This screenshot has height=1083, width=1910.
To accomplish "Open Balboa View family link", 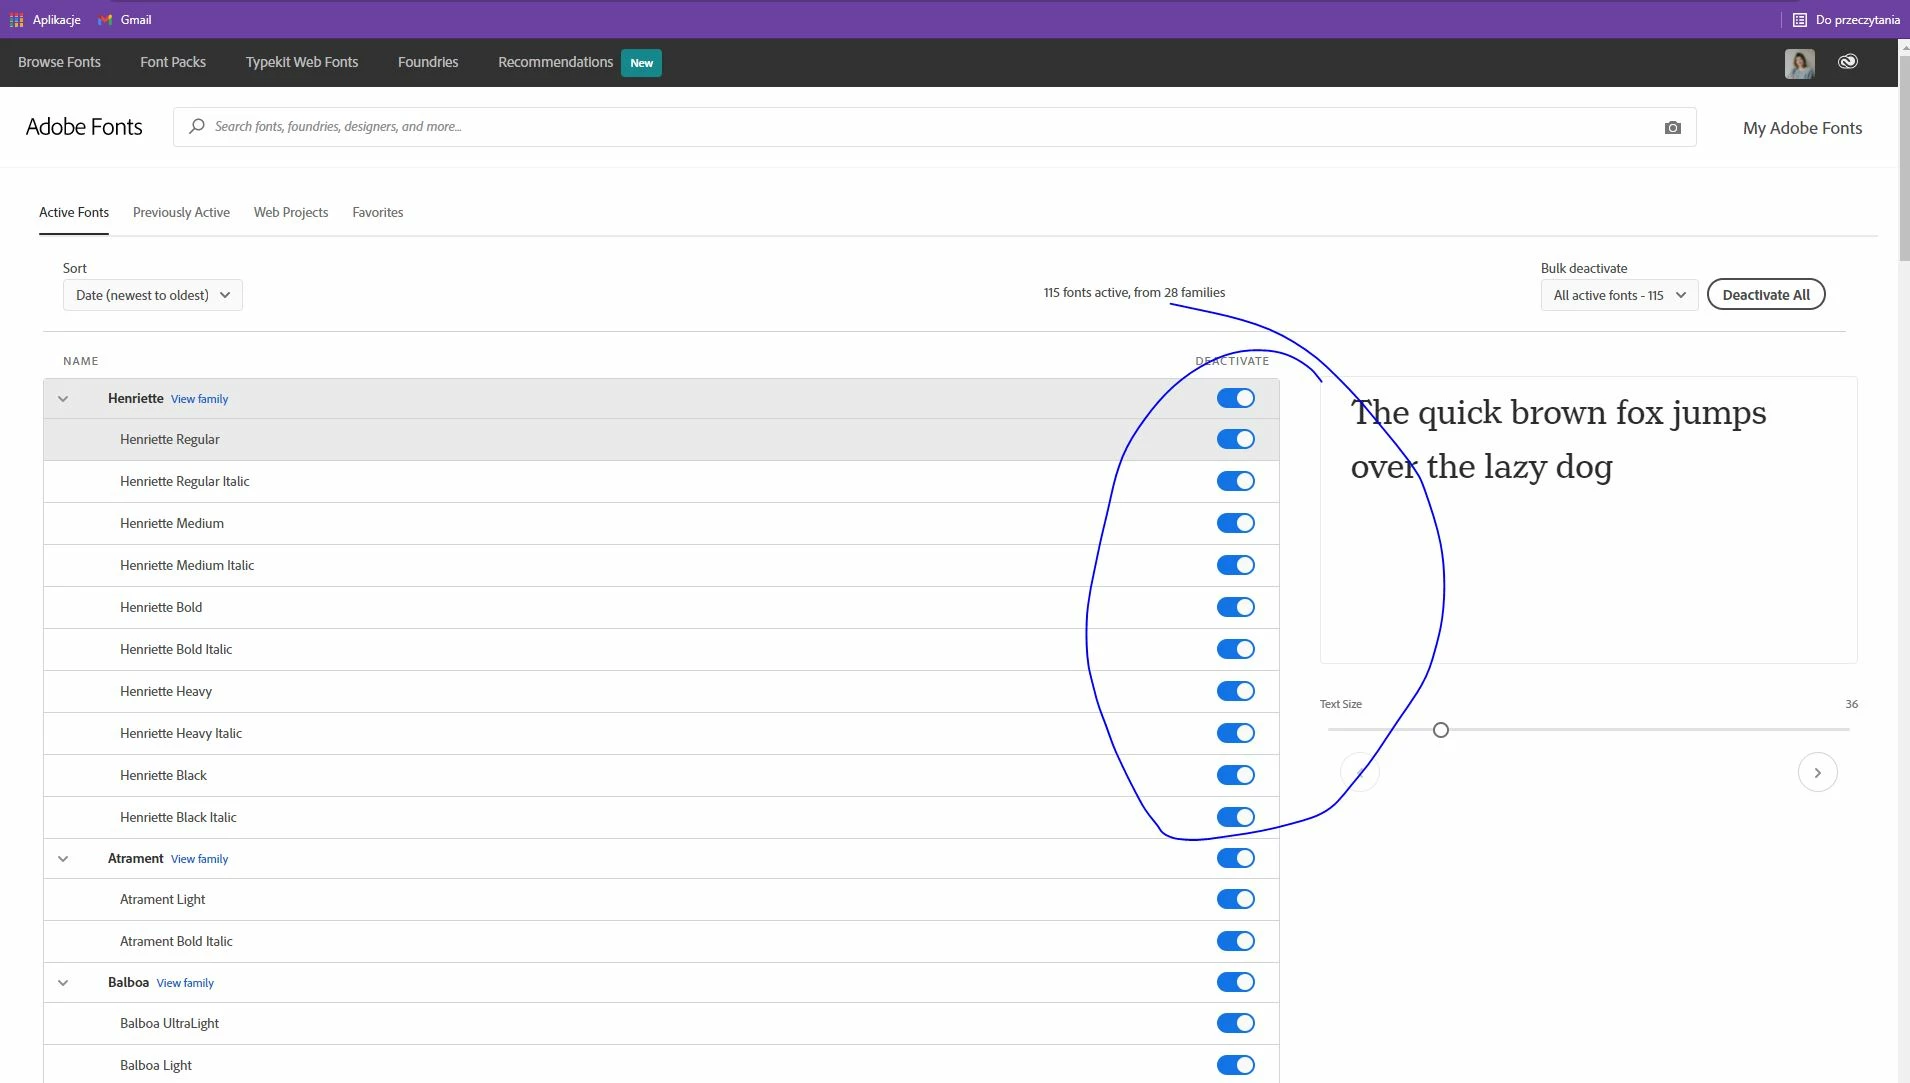I will coord(185,983).
